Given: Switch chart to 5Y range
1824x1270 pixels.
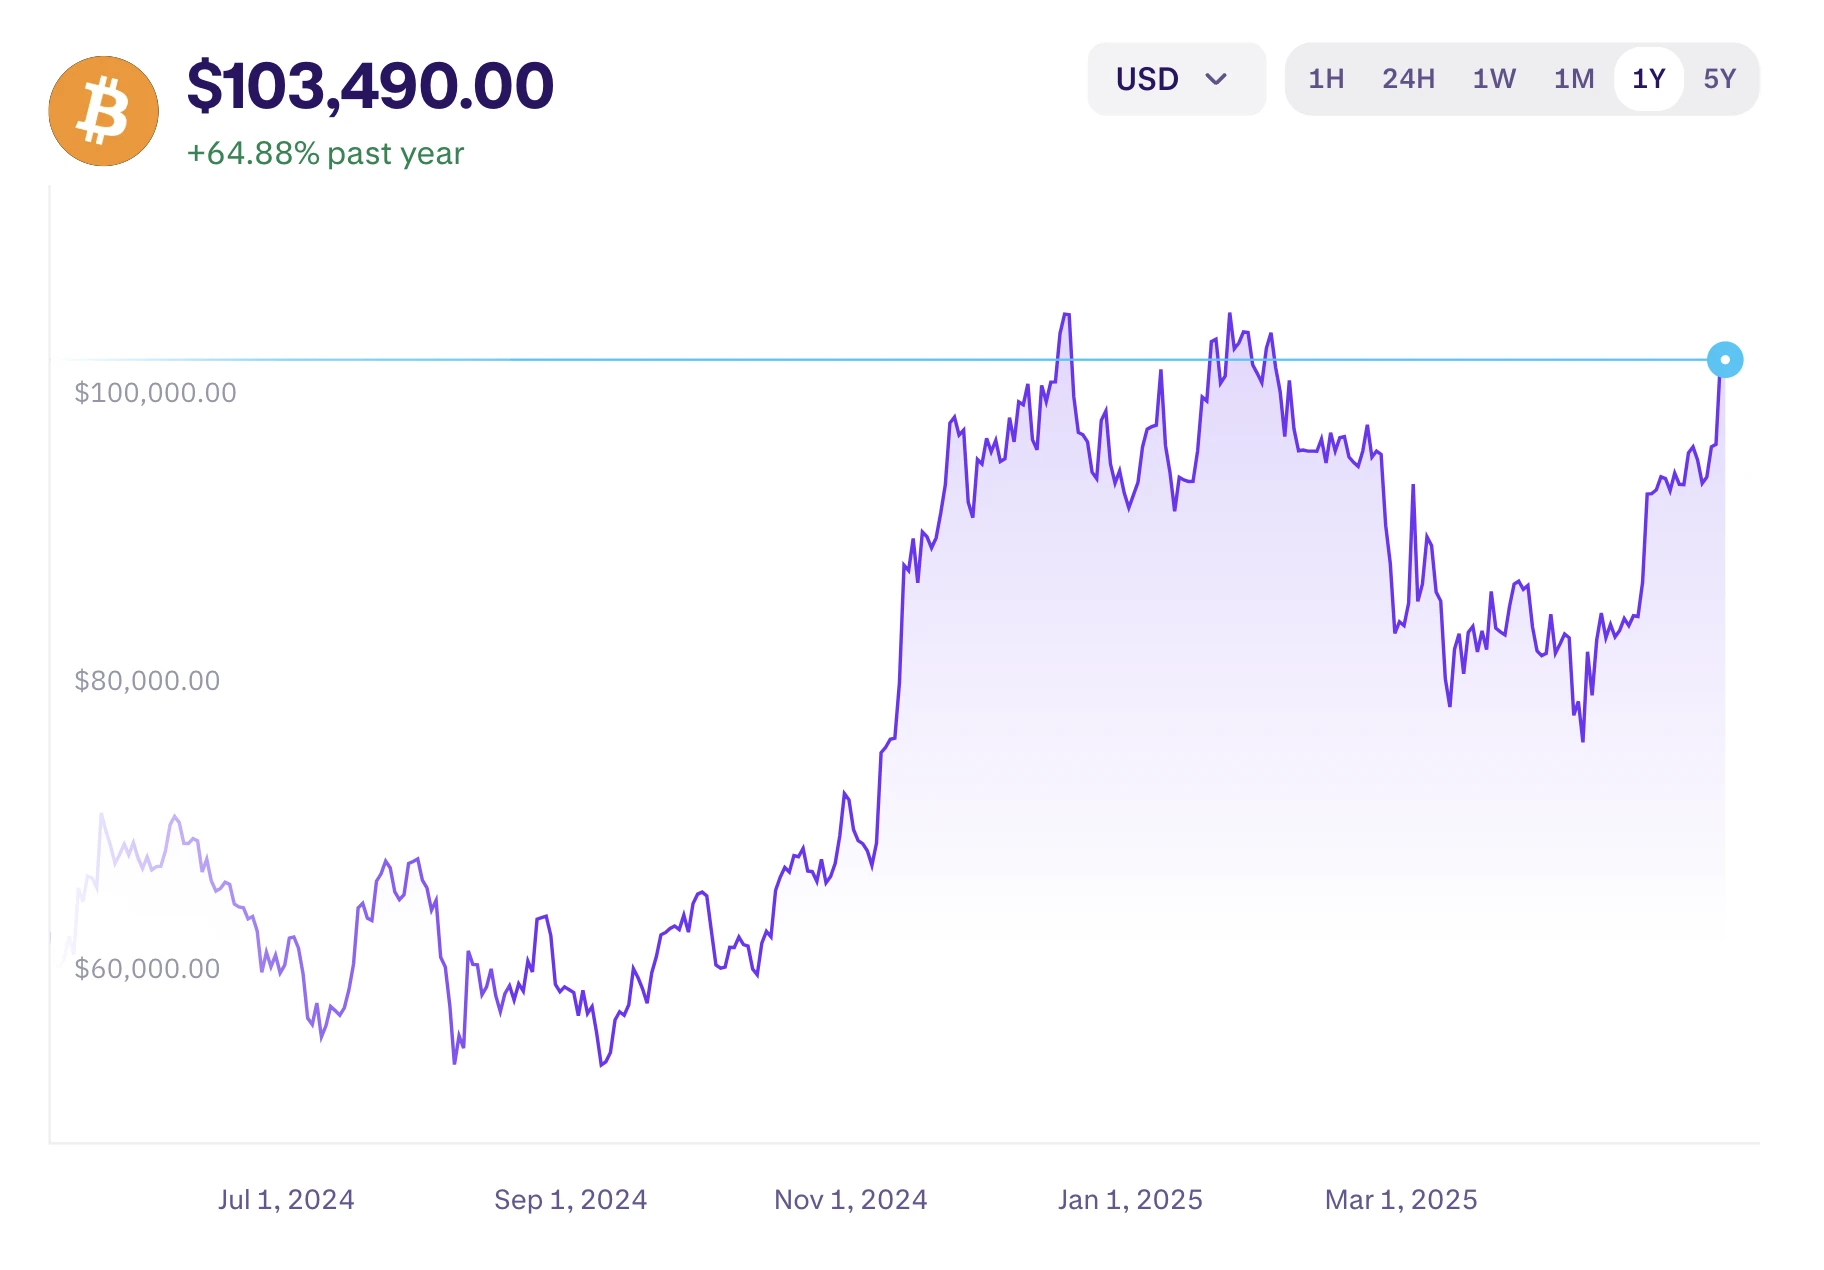Looking at the screenshot, I should pos(1720,79).
